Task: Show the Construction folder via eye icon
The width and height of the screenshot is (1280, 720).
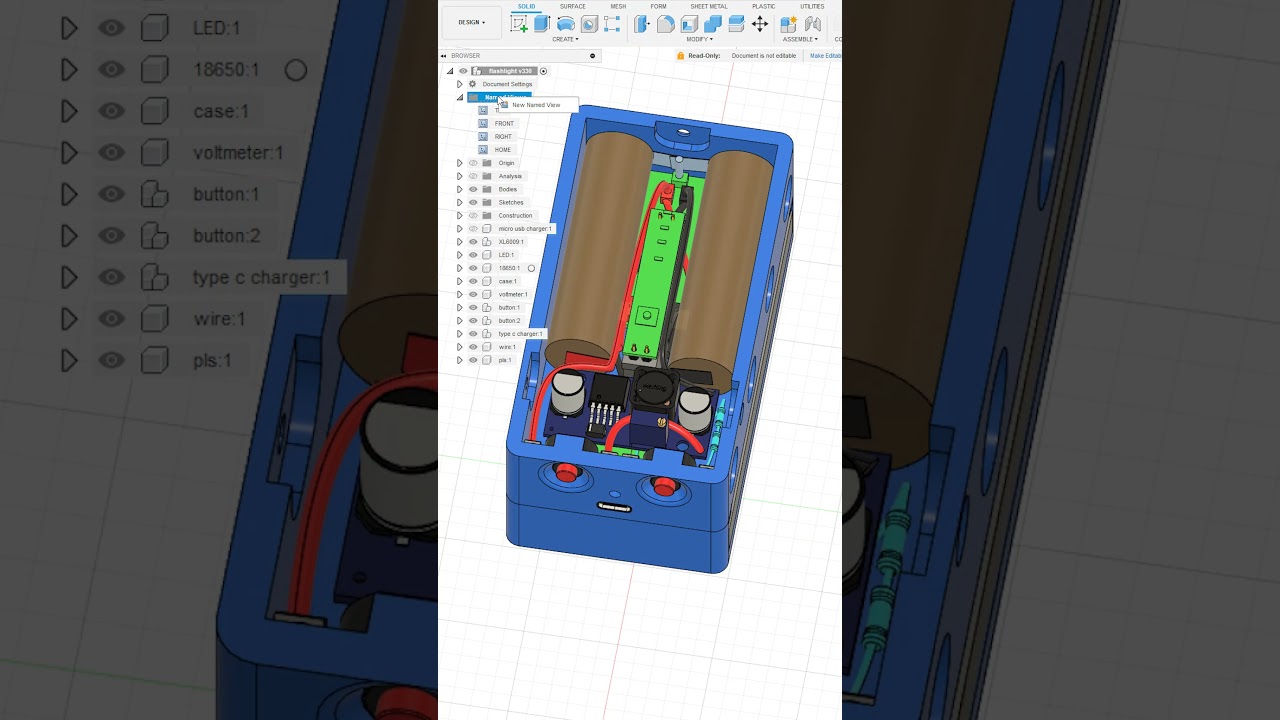Action: pyautogui.click(x=473, y=215)
